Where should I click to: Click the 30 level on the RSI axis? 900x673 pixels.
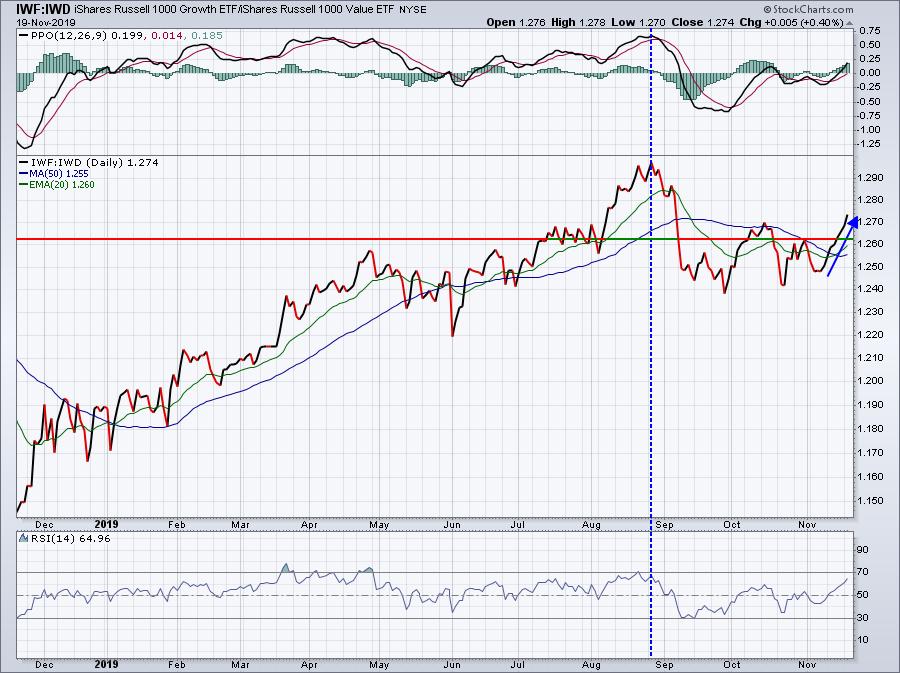863,618
